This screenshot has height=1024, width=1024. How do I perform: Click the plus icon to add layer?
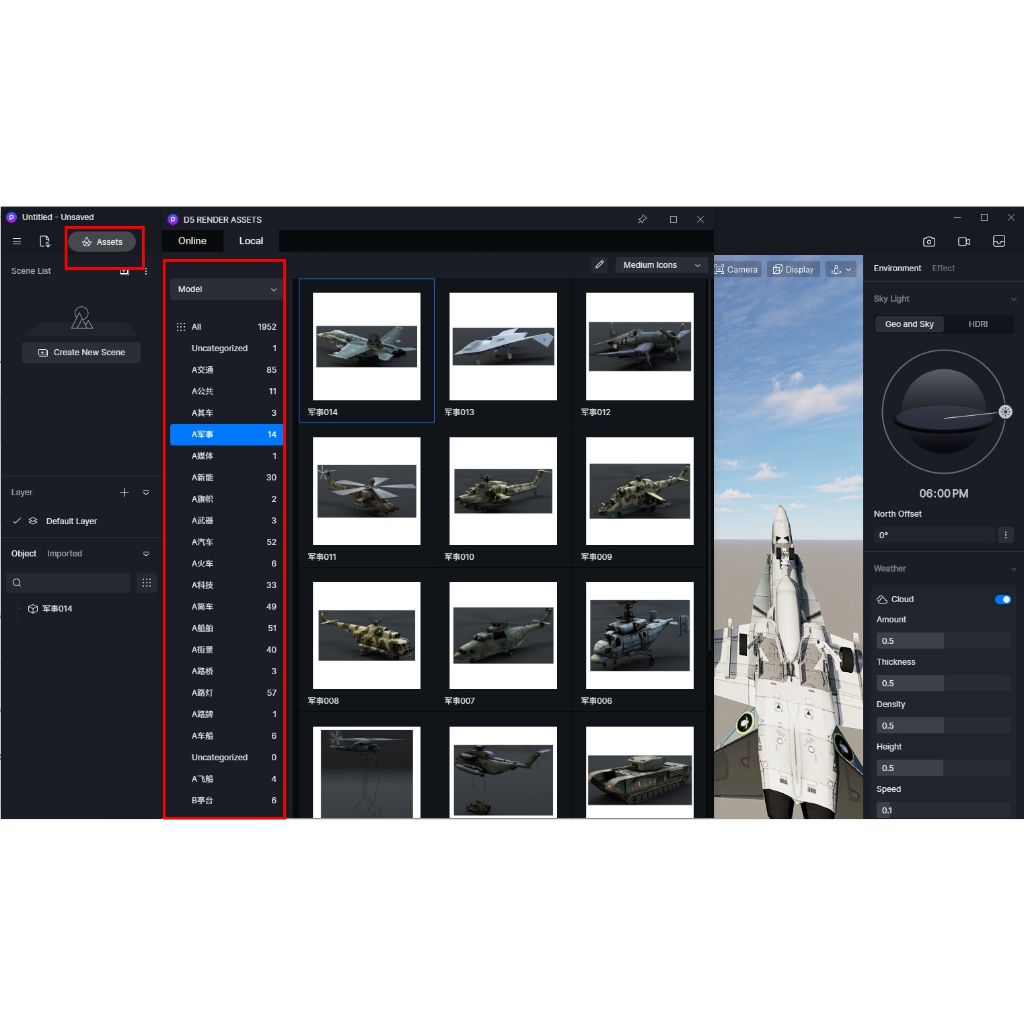tap(125, 493)
